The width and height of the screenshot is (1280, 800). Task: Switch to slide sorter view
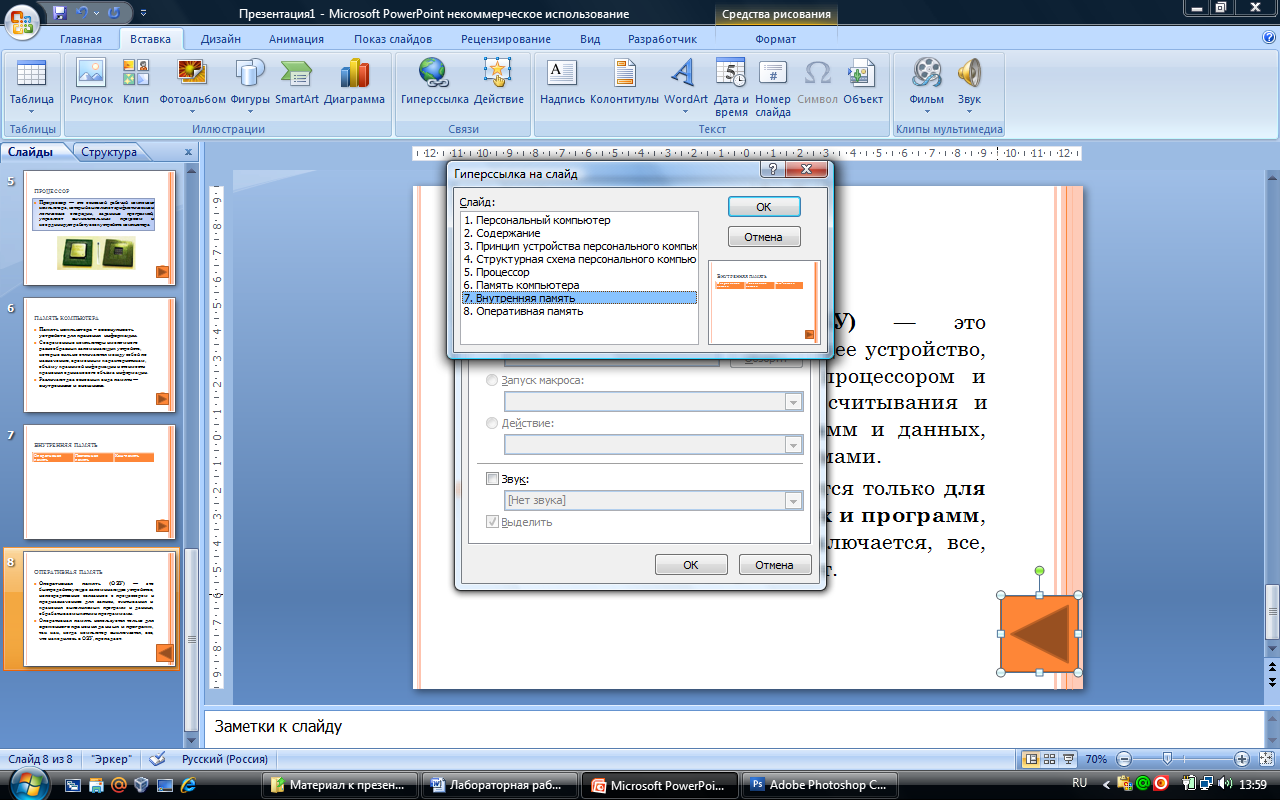tap(1050, 759)
